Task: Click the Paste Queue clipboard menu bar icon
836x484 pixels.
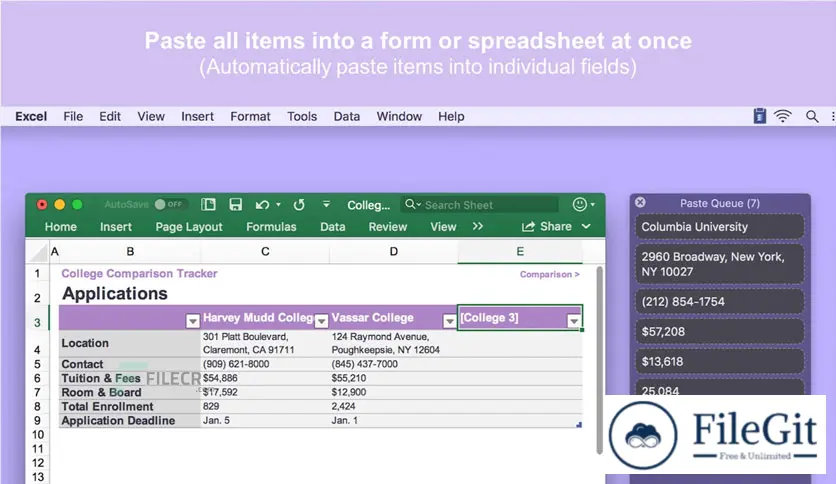Action: (x=760, y=116)
